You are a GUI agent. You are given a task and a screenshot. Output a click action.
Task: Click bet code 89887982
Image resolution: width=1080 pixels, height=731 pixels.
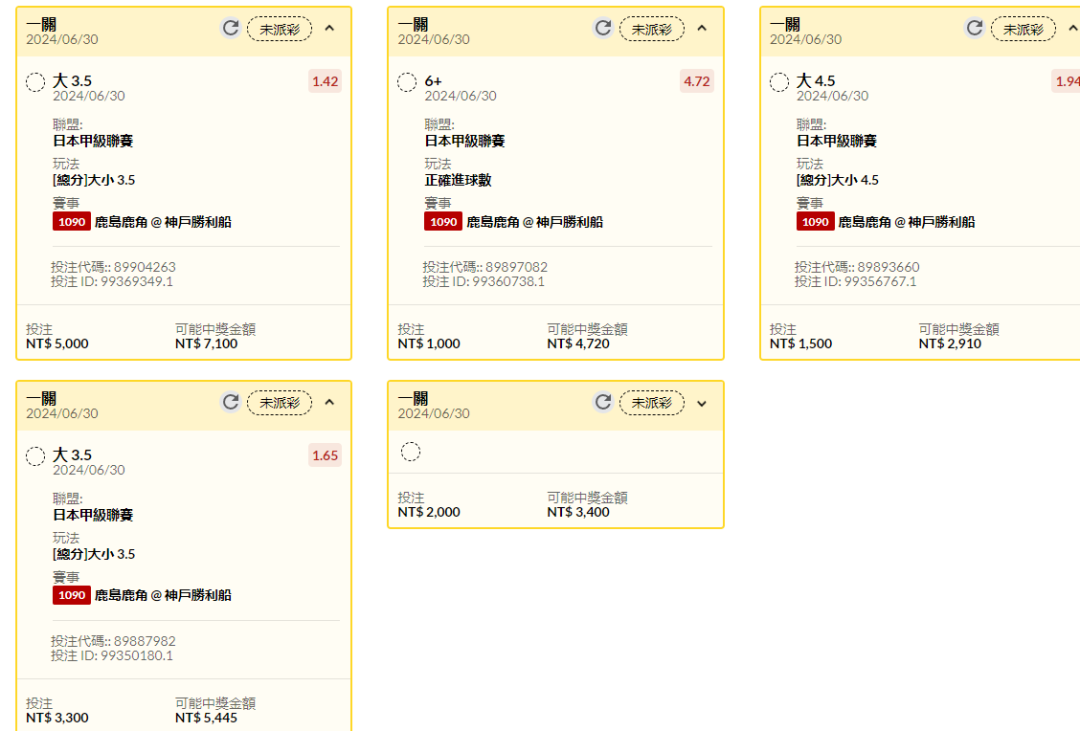pyautogui.click(x=145, y=641)
